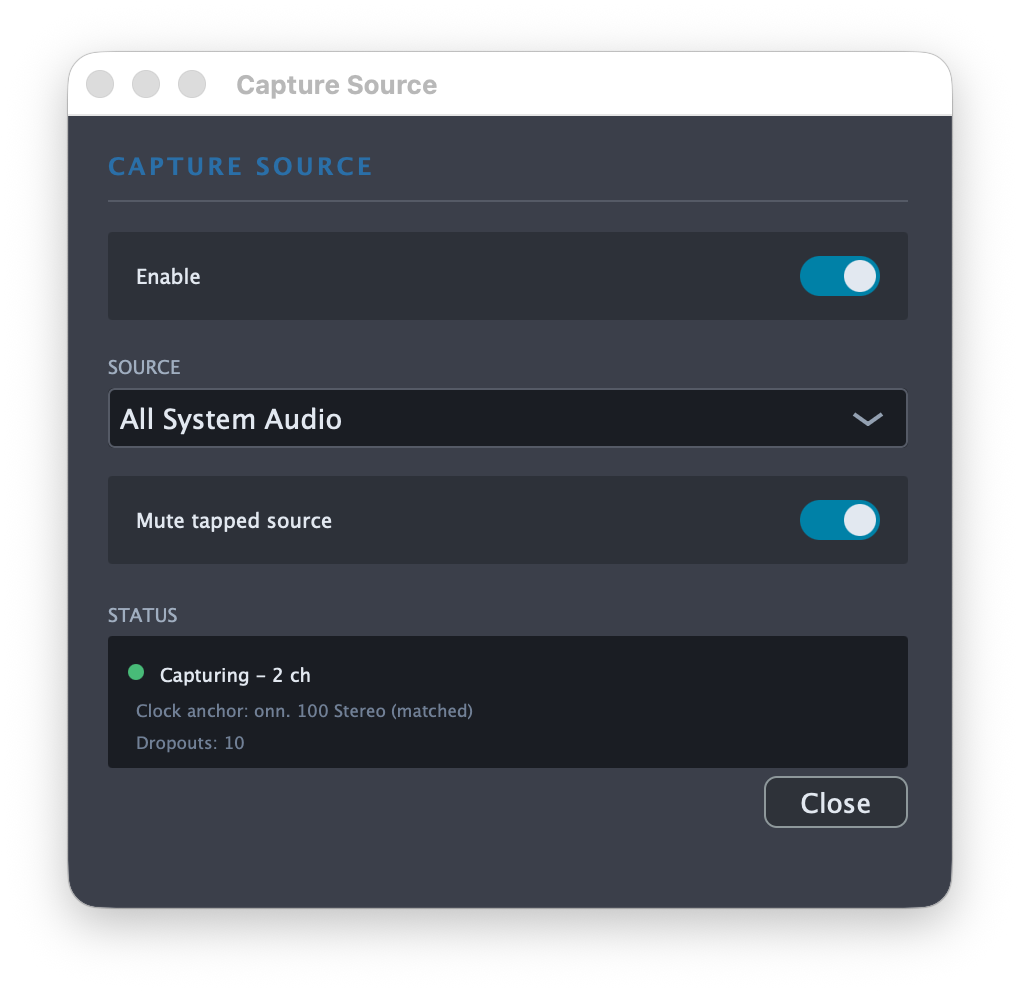Click the CAPTURE SOURCE heading
1020x992 pixels.
[240, 167]
